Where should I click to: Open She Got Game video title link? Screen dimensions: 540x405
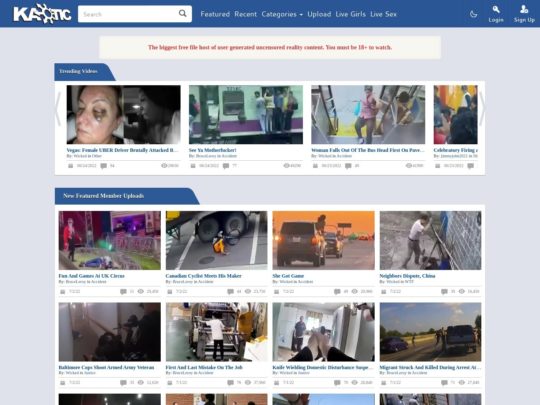[288, 276]
